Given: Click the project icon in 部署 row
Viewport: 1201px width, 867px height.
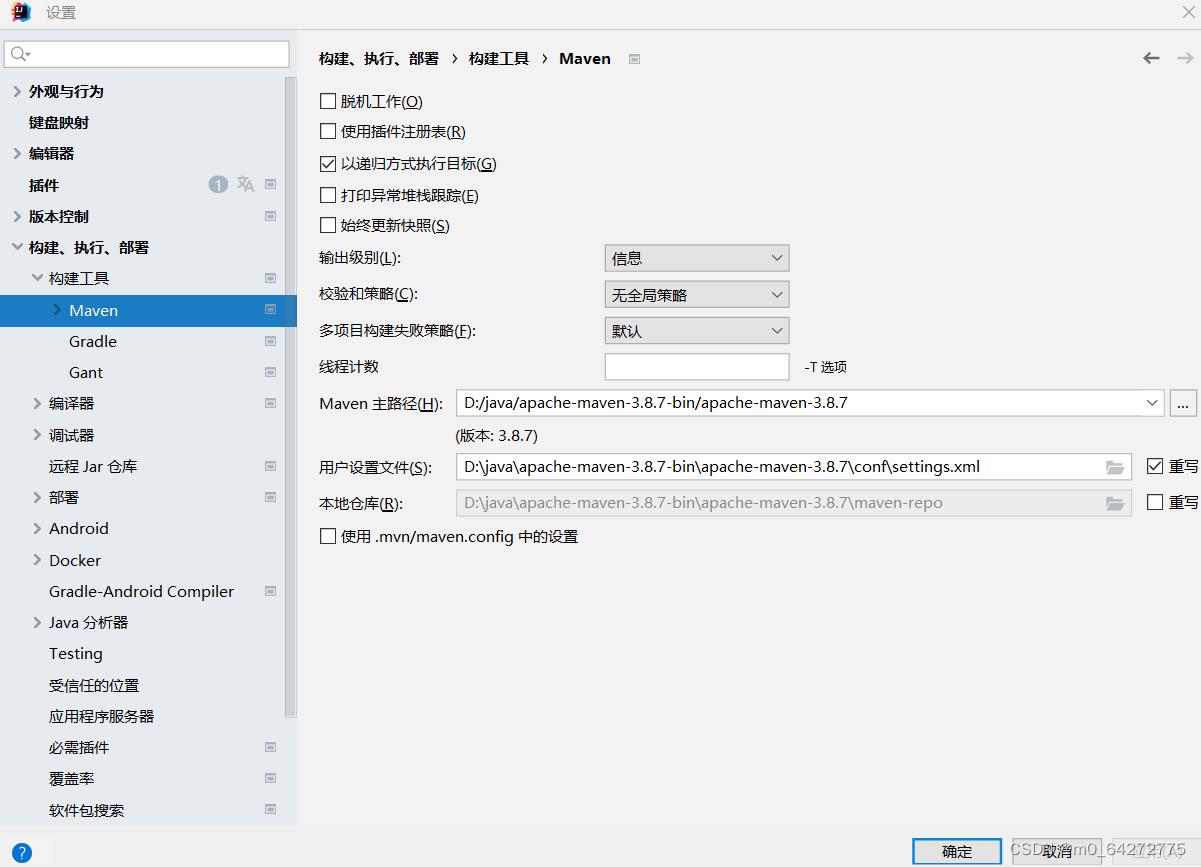Looking at the screenshot, I should pyautogui.click(x=270, y=497).
